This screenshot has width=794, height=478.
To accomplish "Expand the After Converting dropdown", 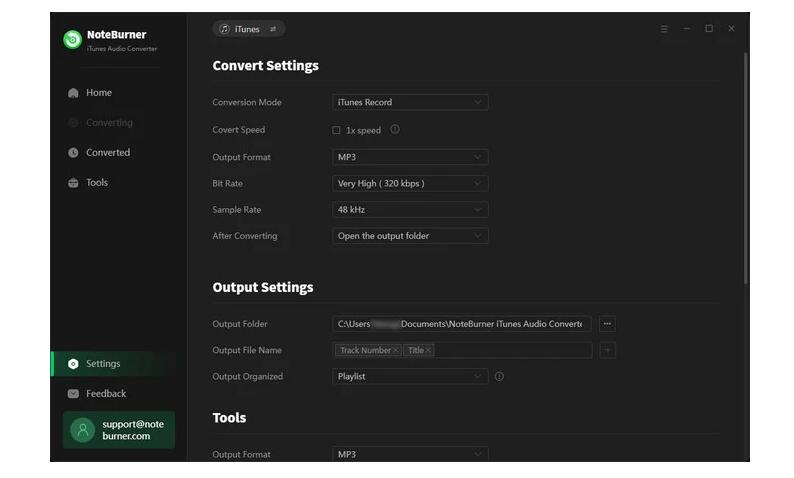I will pyautogui.click(x=410, y=236).
